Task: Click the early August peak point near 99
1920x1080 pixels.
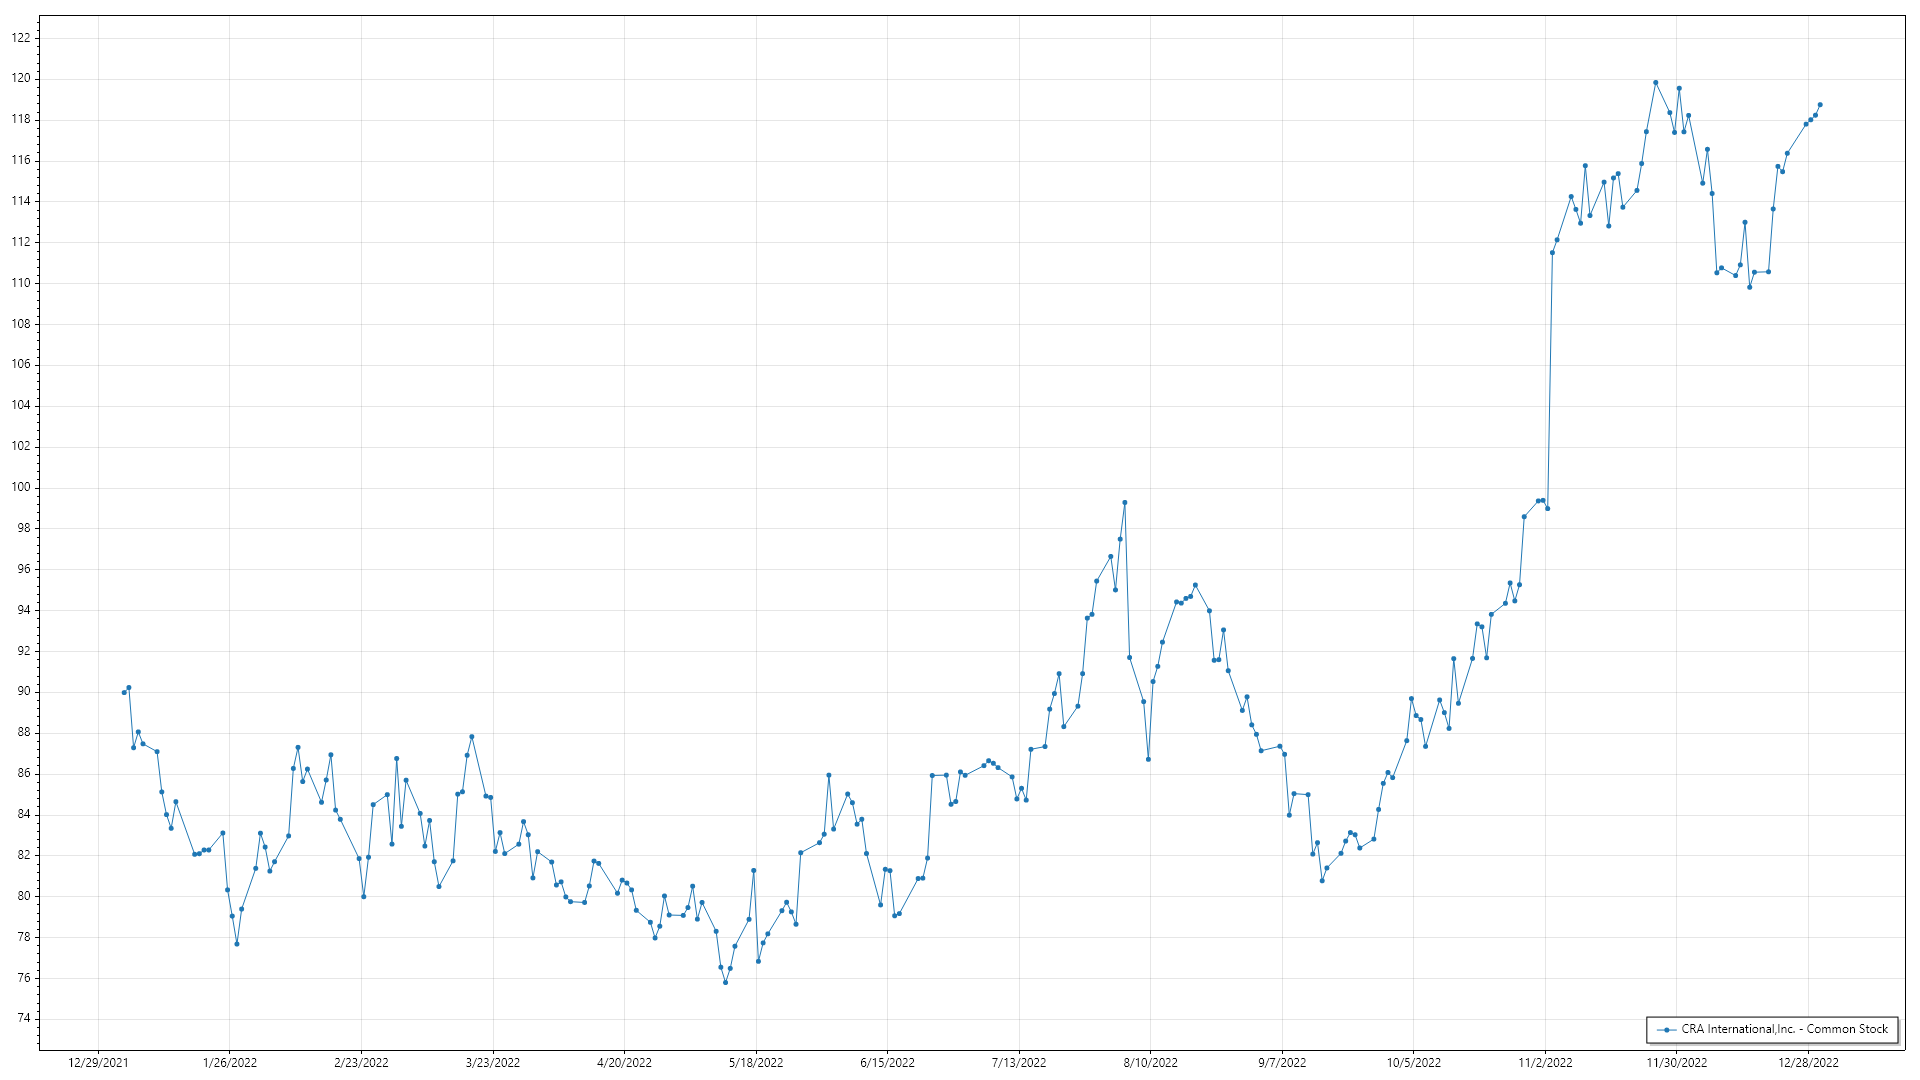Action: point(1125,503)
